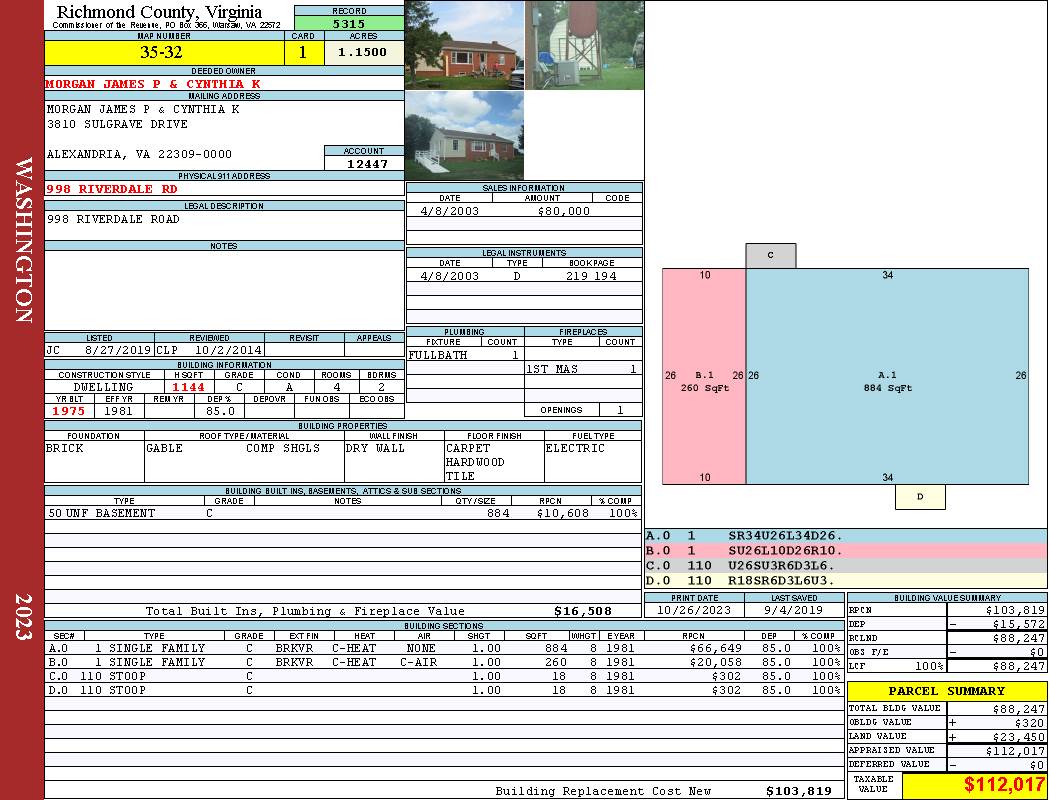Image resolution: width=1050 pixels, height=800 pixels.
Task: Click the red taxable value $112,017
Action: click(x=1004, y=785)
